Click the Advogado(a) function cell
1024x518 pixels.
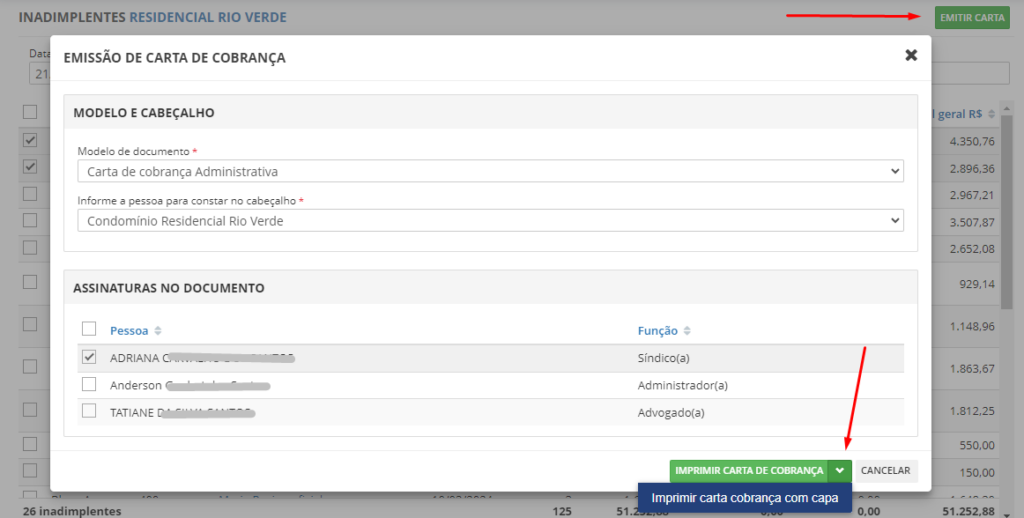pos(671,413)
